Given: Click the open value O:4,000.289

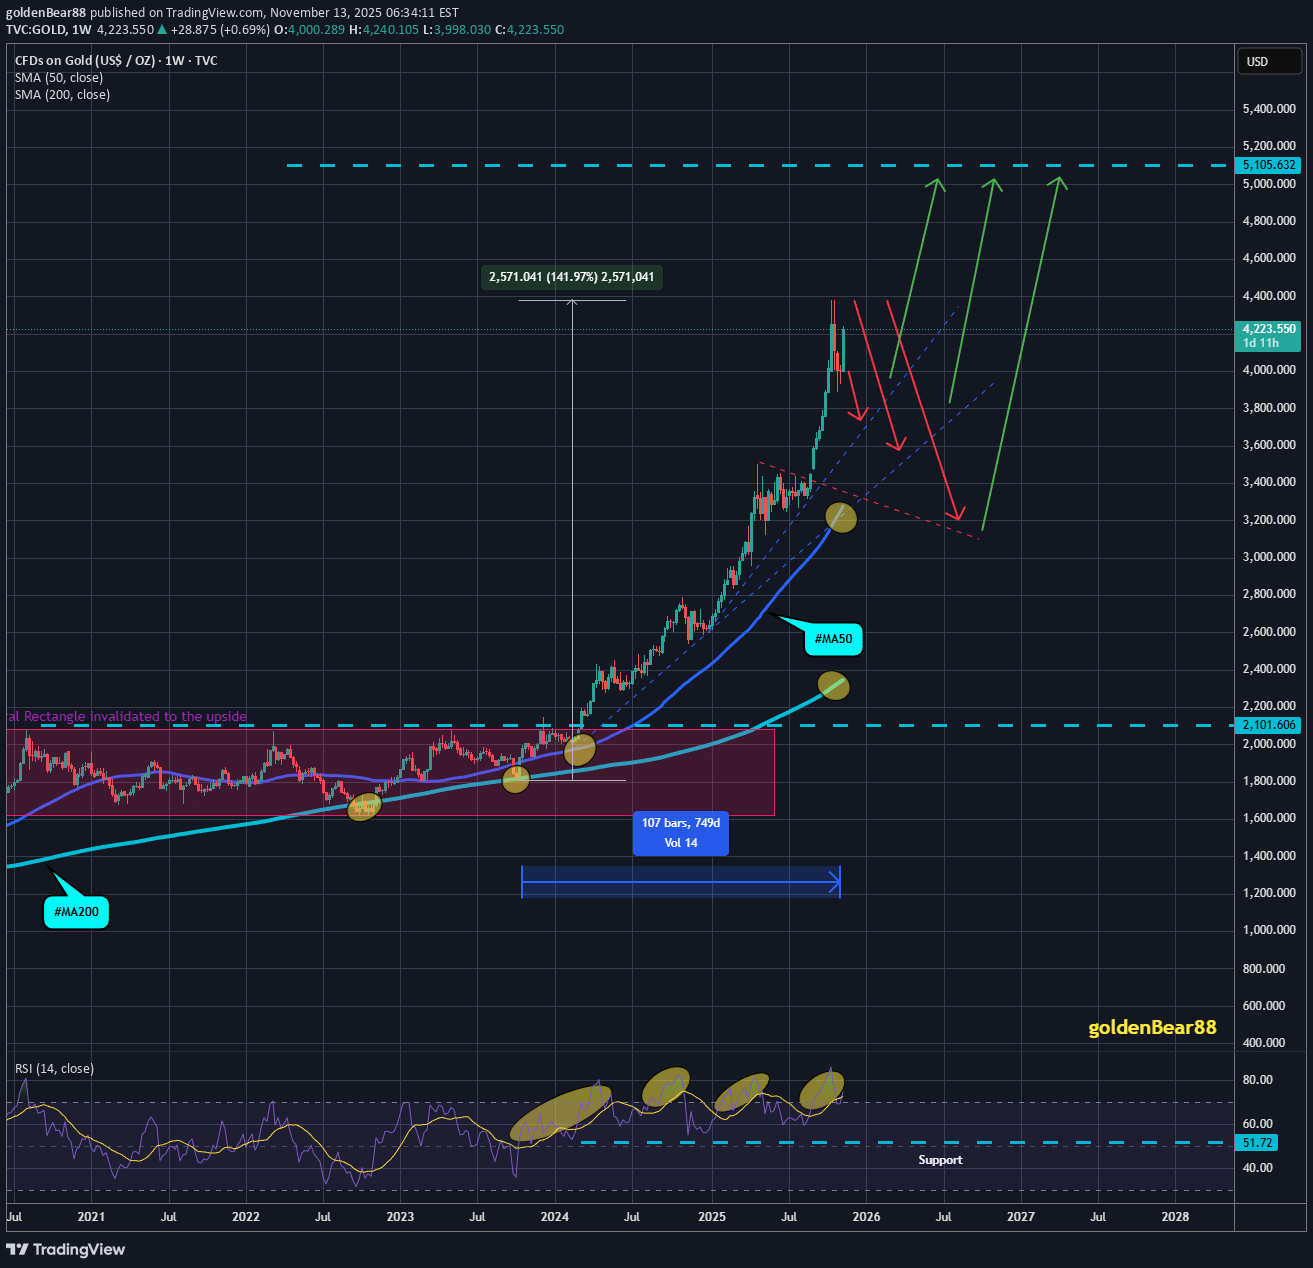Looking at the screenshot, I should (310, 30).
